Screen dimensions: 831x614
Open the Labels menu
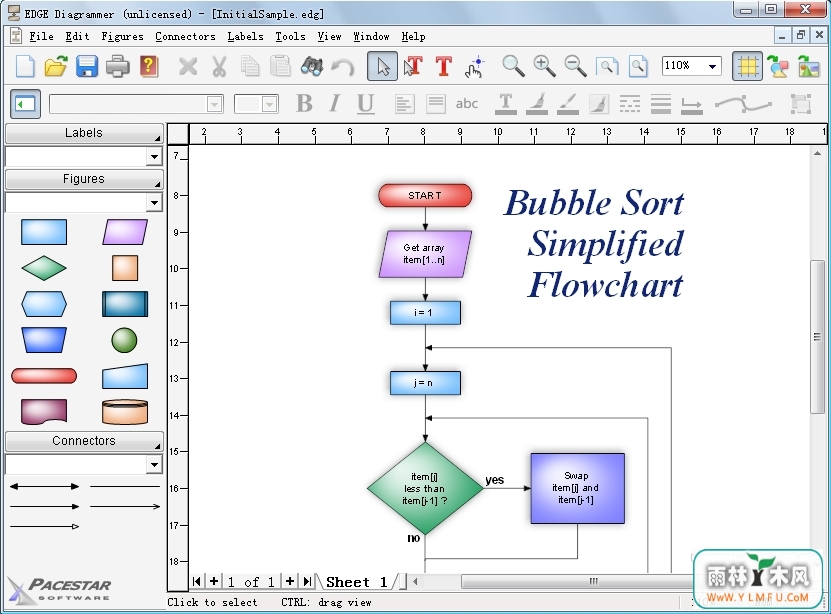245,36
